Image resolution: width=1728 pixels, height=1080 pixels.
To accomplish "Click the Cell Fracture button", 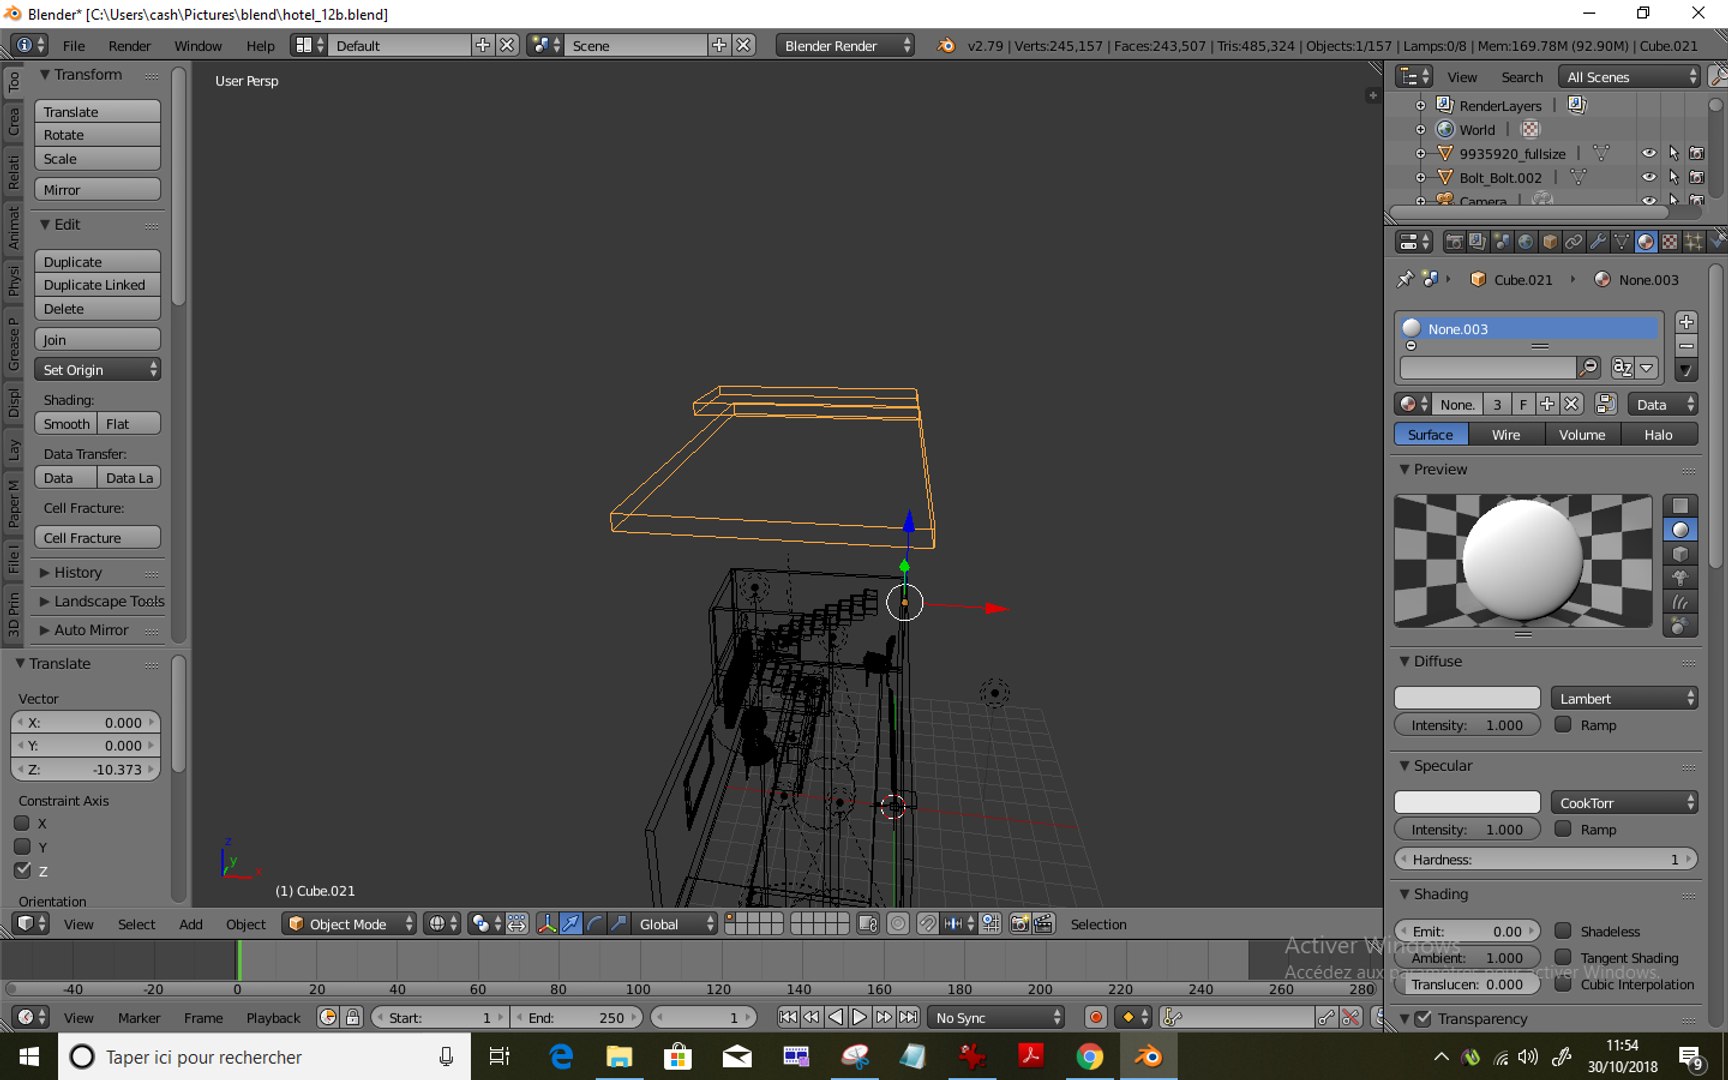I will click(x=97, y=538).
